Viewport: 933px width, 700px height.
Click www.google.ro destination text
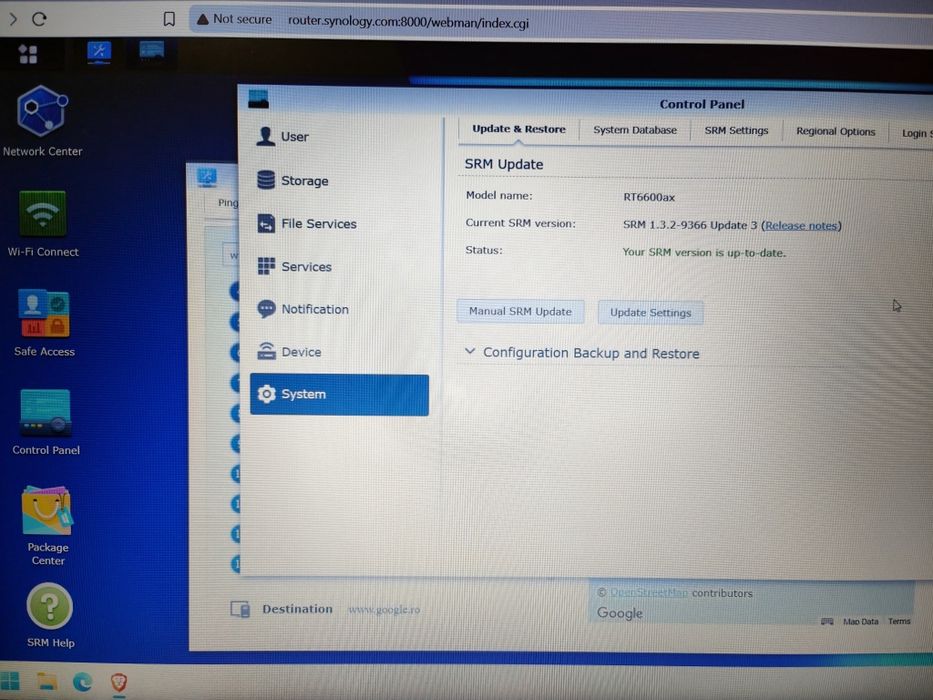384,610
